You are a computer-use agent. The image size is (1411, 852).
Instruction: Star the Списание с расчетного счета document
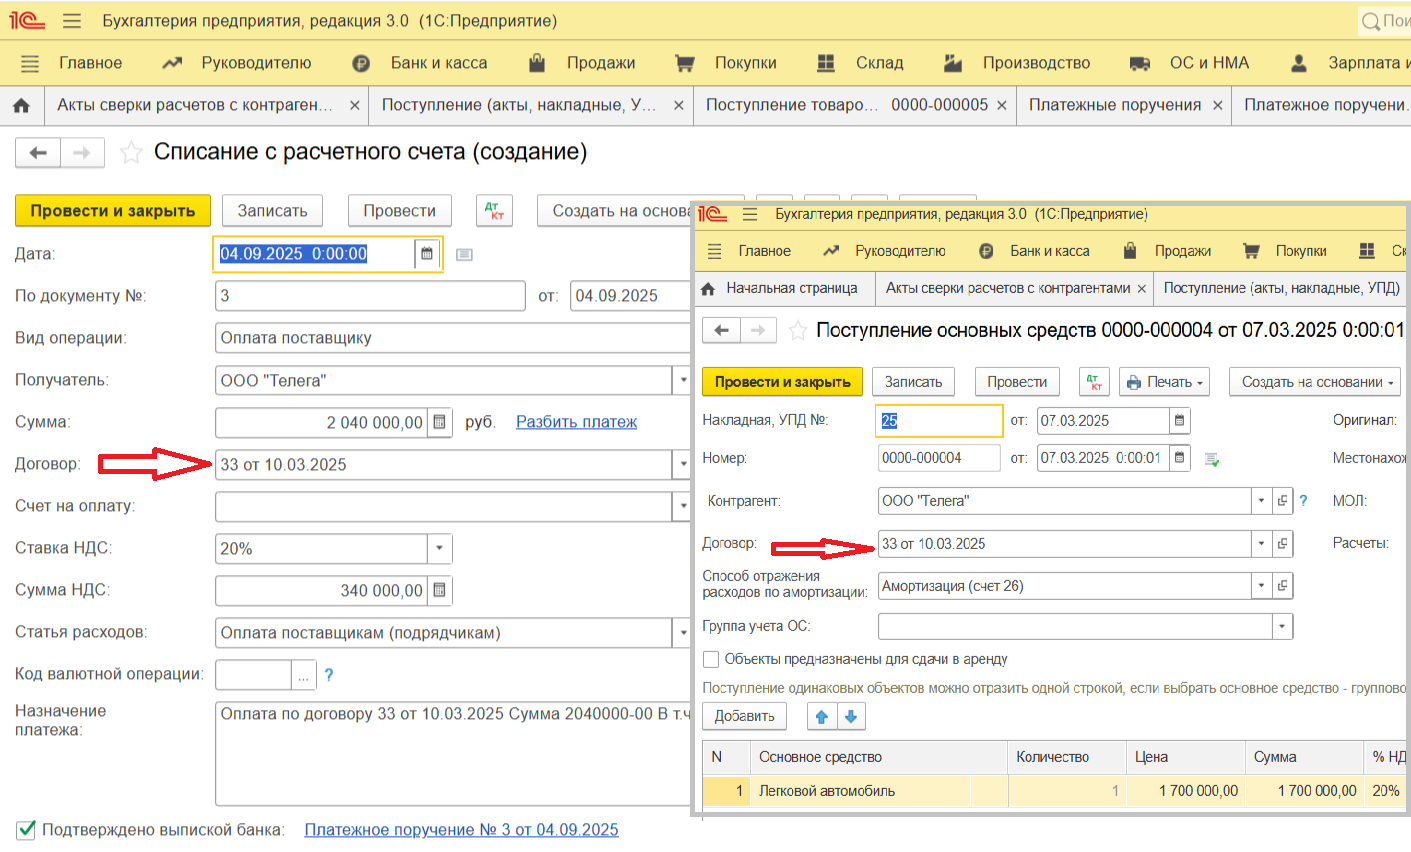[x=131, y=153]
